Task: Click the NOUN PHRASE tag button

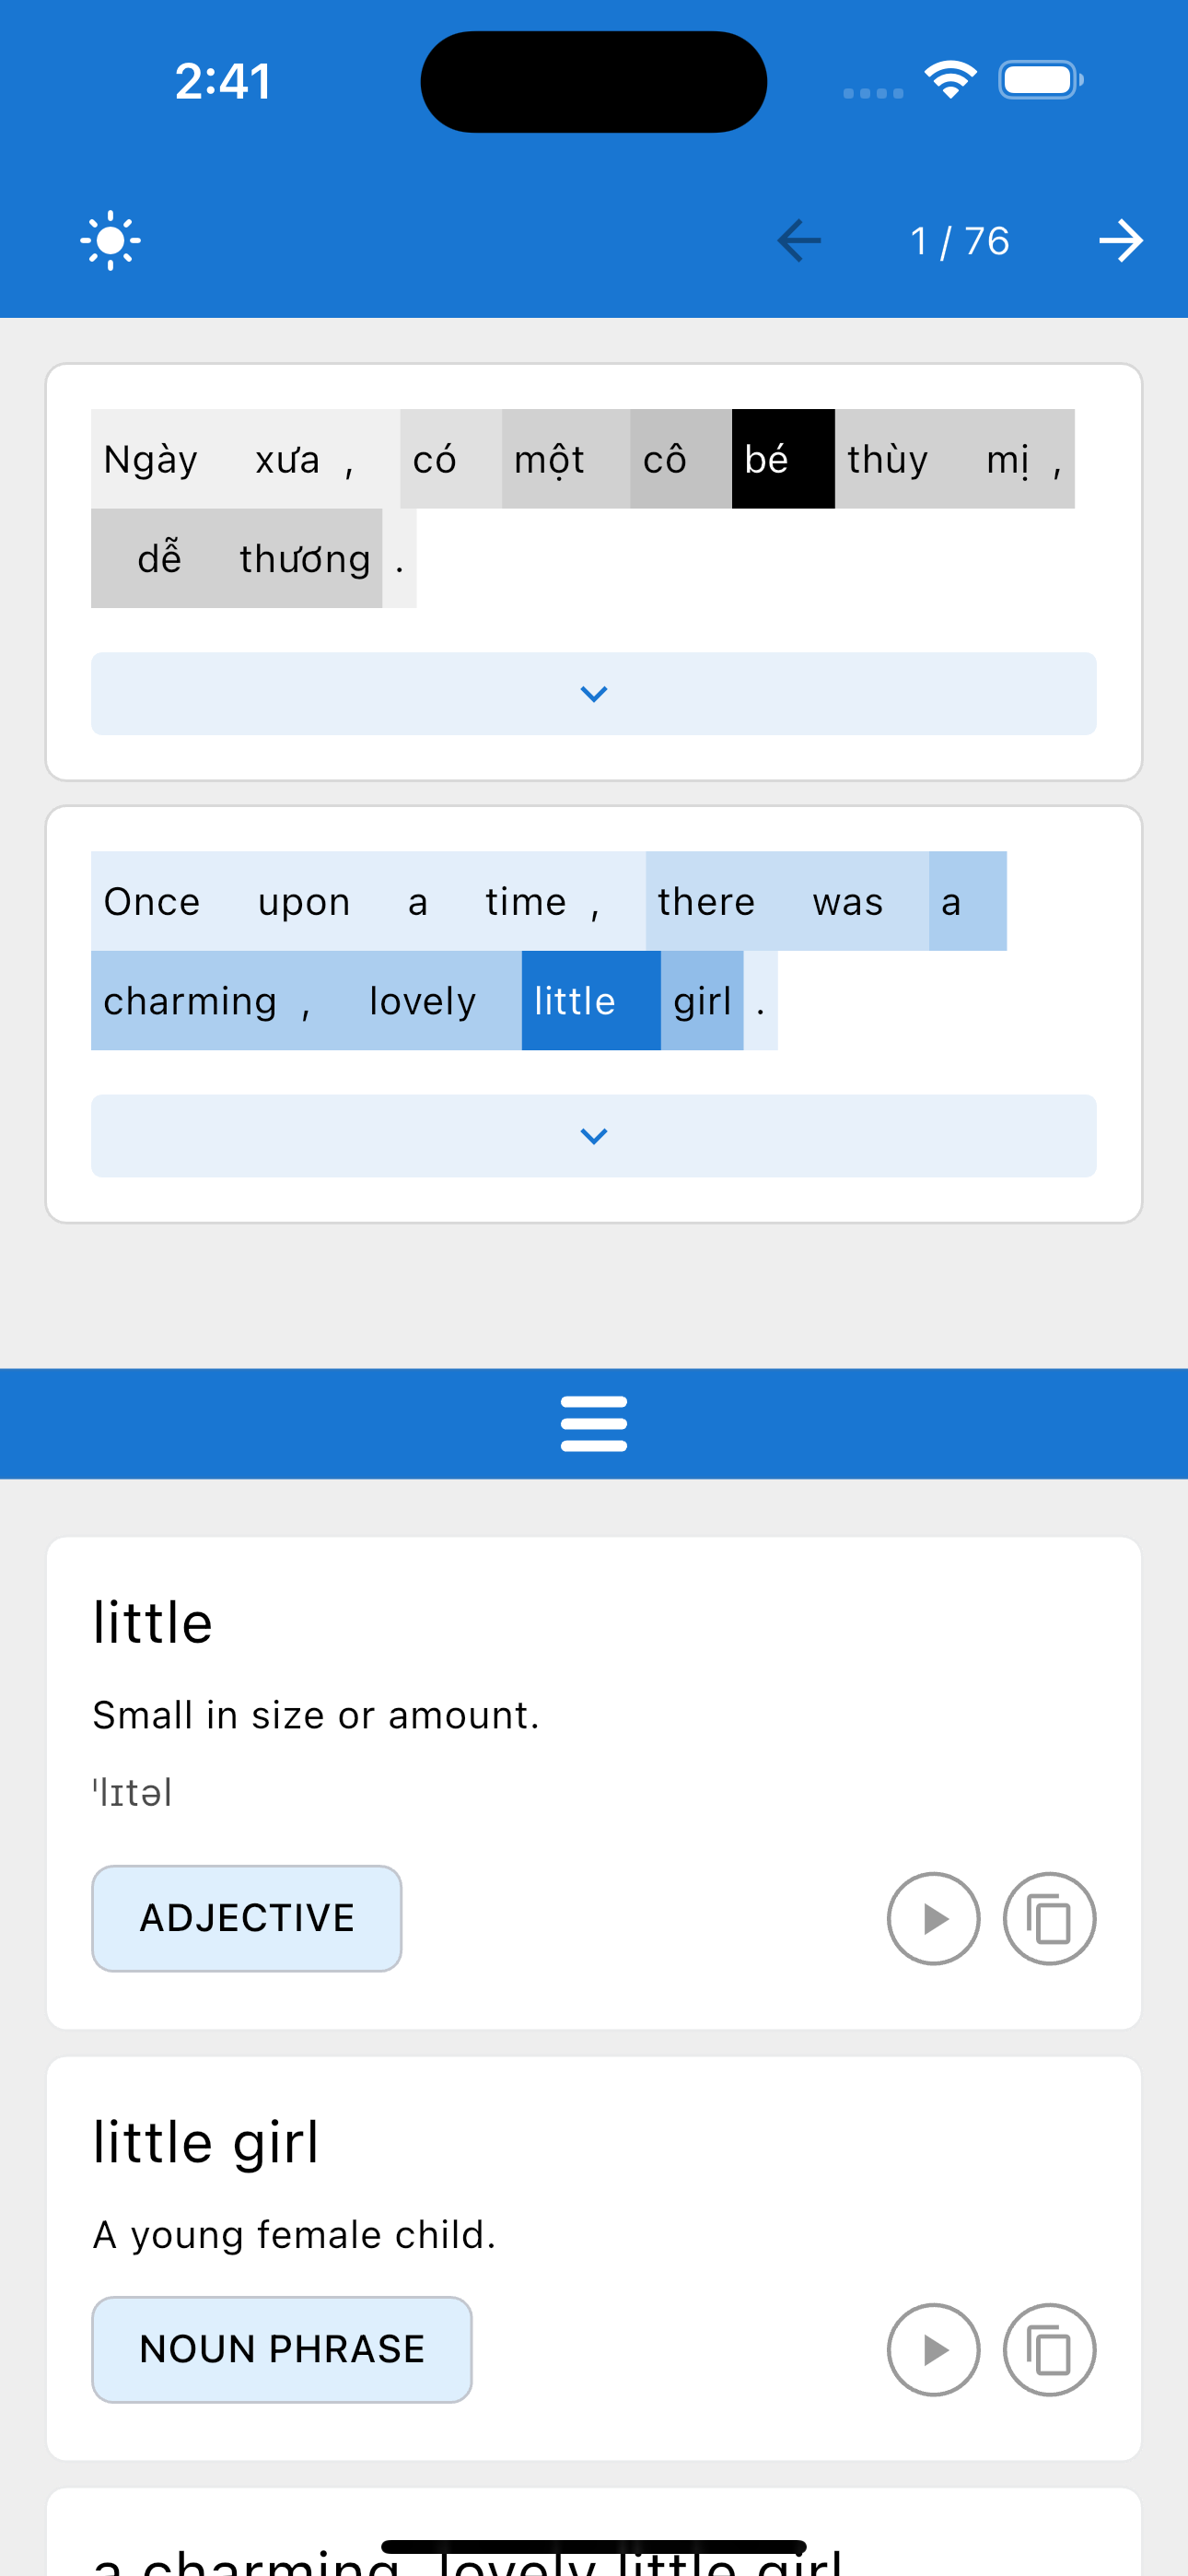Action: (282, 2349)
